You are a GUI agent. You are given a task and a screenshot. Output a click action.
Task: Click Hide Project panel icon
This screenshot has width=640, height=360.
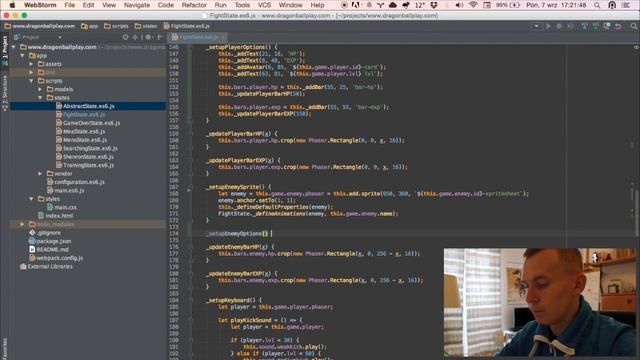(x=160, y=37)
